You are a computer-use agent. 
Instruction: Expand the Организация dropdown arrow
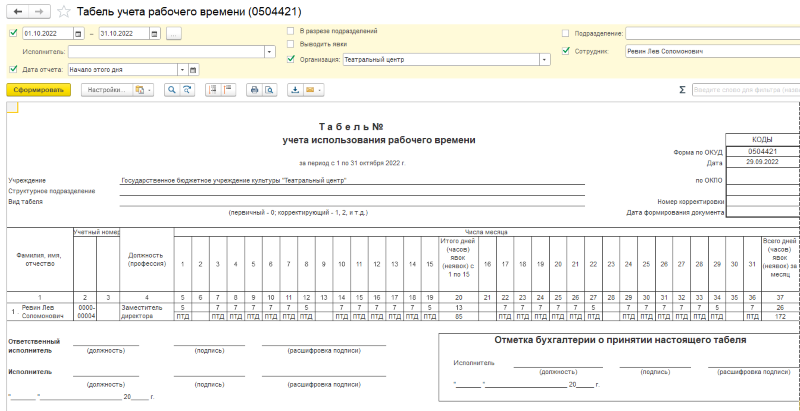click(x=545, y=60)
